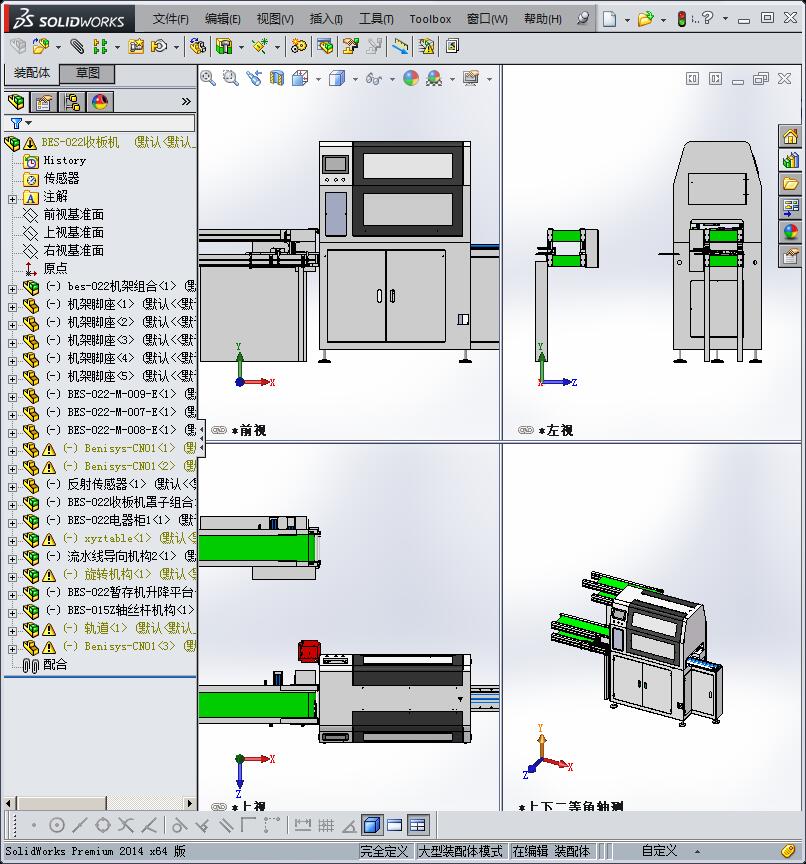Click the four-view viewport layout icon
Screen dimensions: 806x864
418,825
